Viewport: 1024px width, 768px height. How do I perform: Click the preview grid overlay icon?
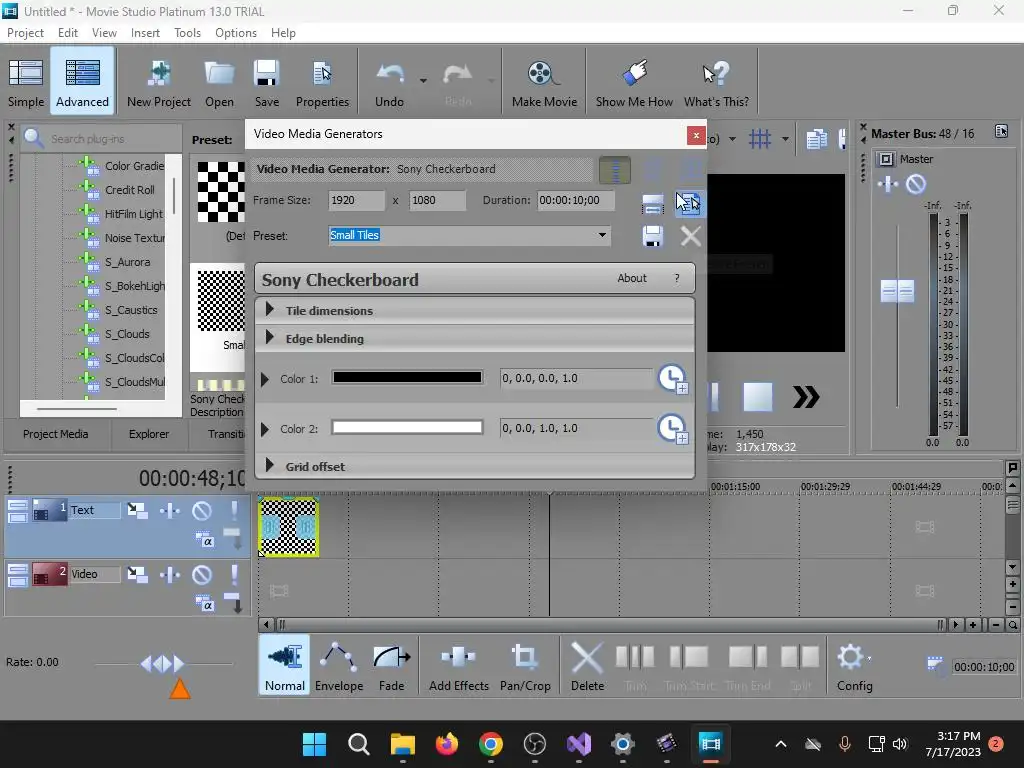tap(760, 138)
